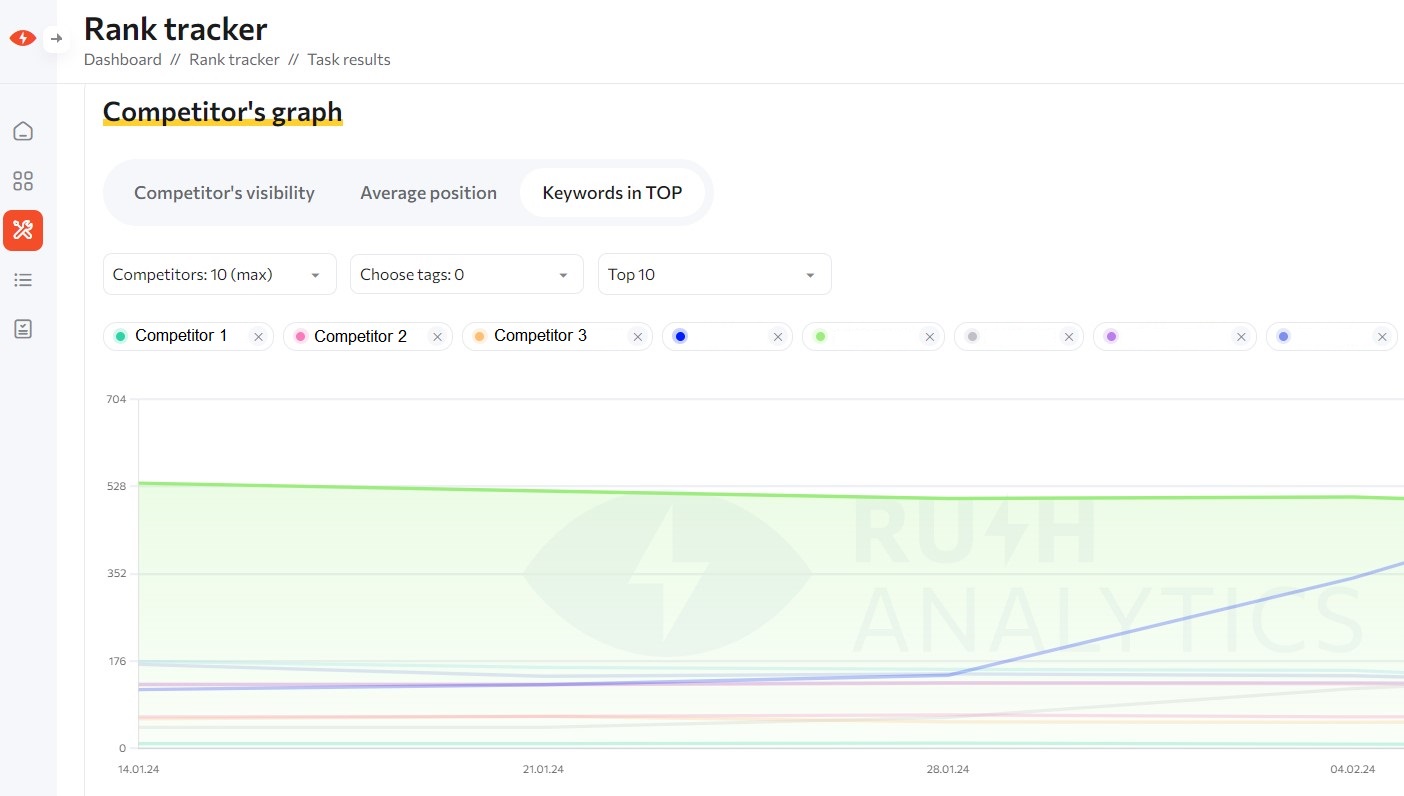Open the Top 10 dropdown
This screenshot has height=796, width=1404.
(x=714, y=274)
